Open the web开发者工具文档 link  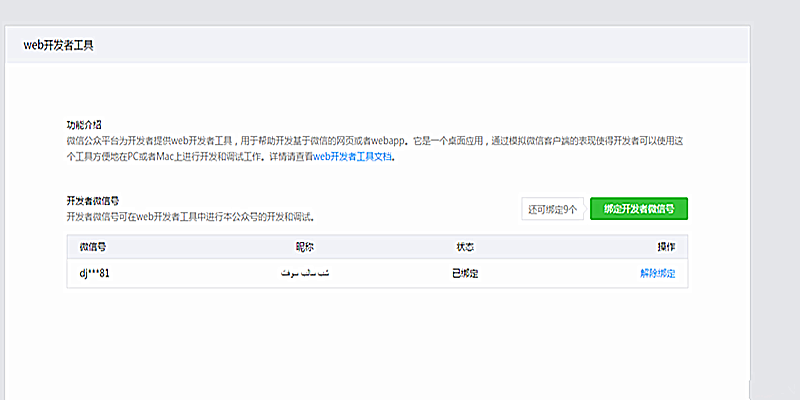pos(353,157)
